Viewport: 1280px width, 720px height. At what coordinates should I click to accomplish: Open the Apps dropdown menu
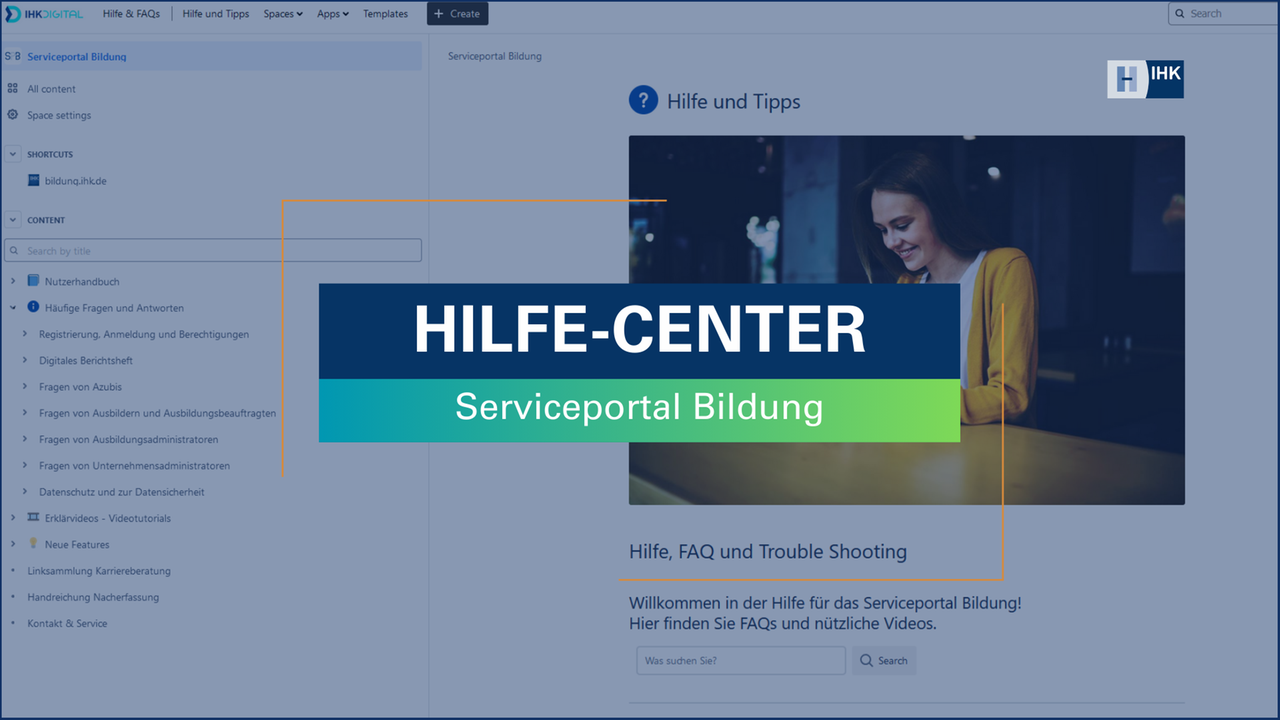point(333,14)
